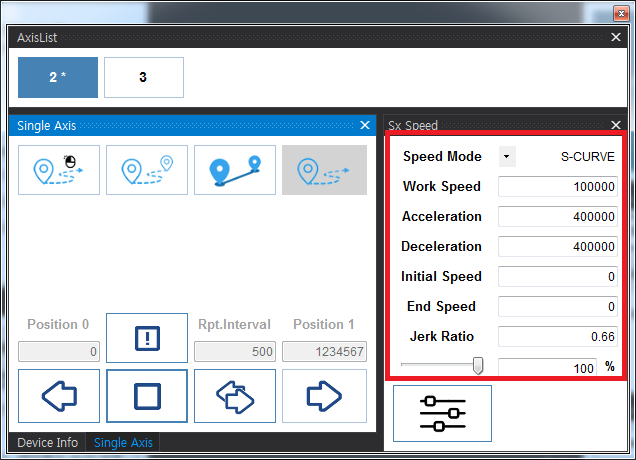Click the left arrow move button
The width and height of the screenshot is (636, 460).
coord(59,396)
